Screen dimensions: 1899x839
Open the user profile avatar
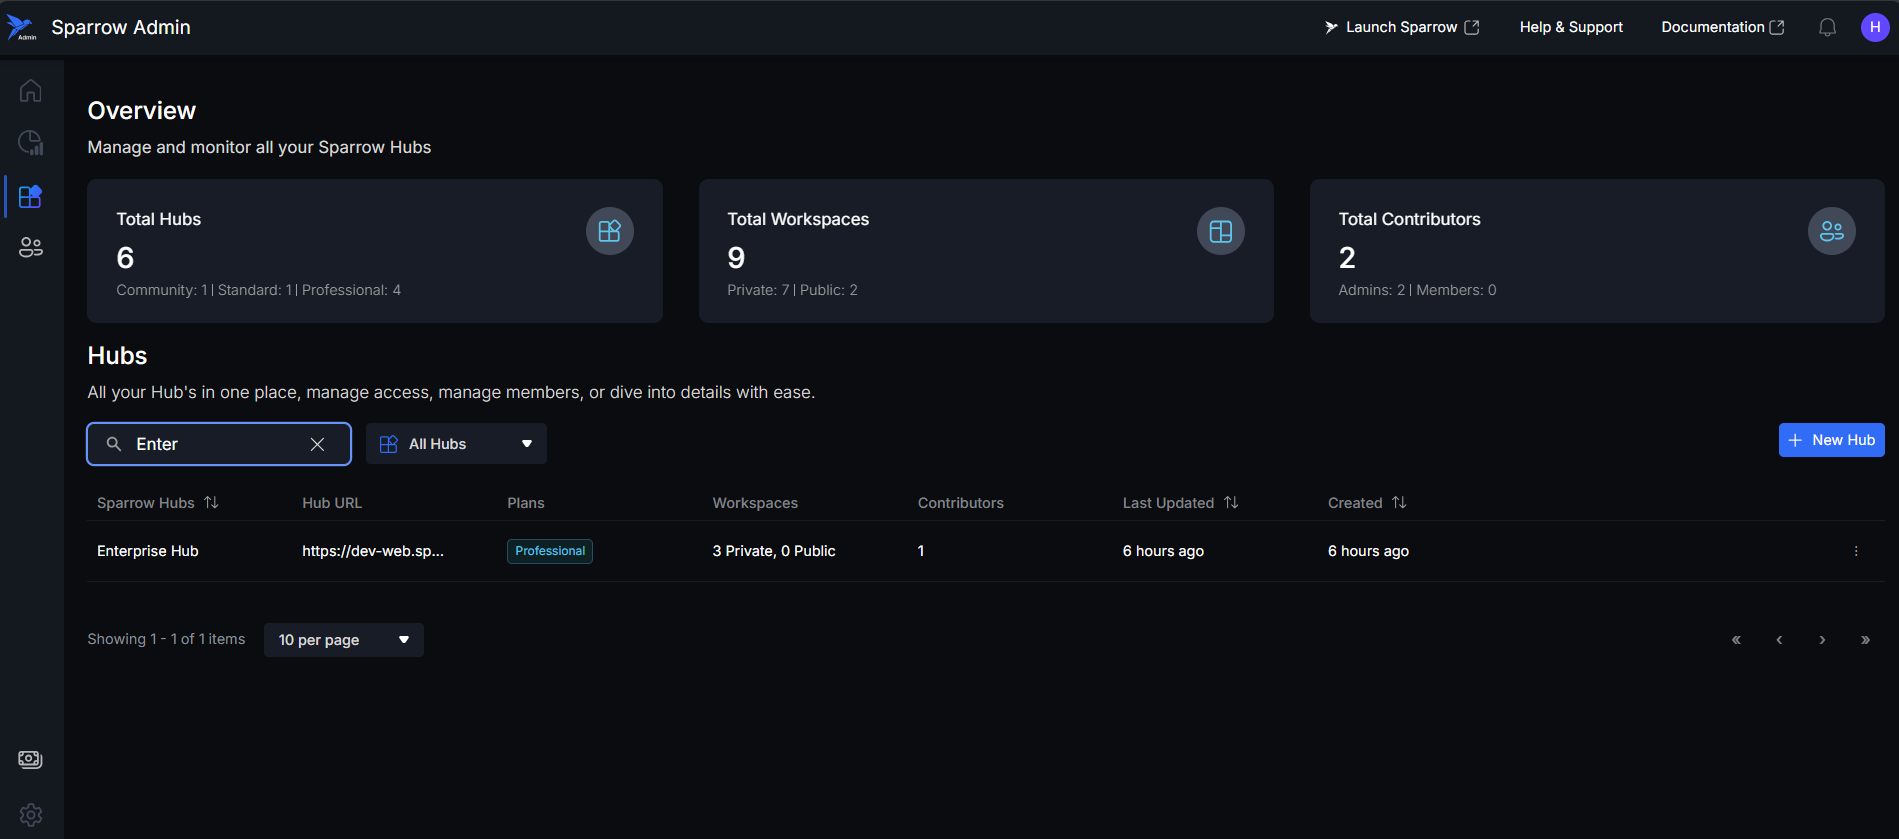point(1874,28)
